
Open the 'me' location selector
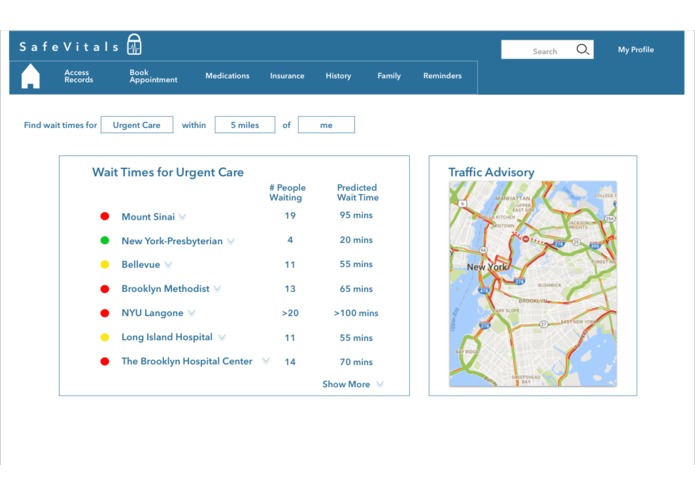coord(326,125)
